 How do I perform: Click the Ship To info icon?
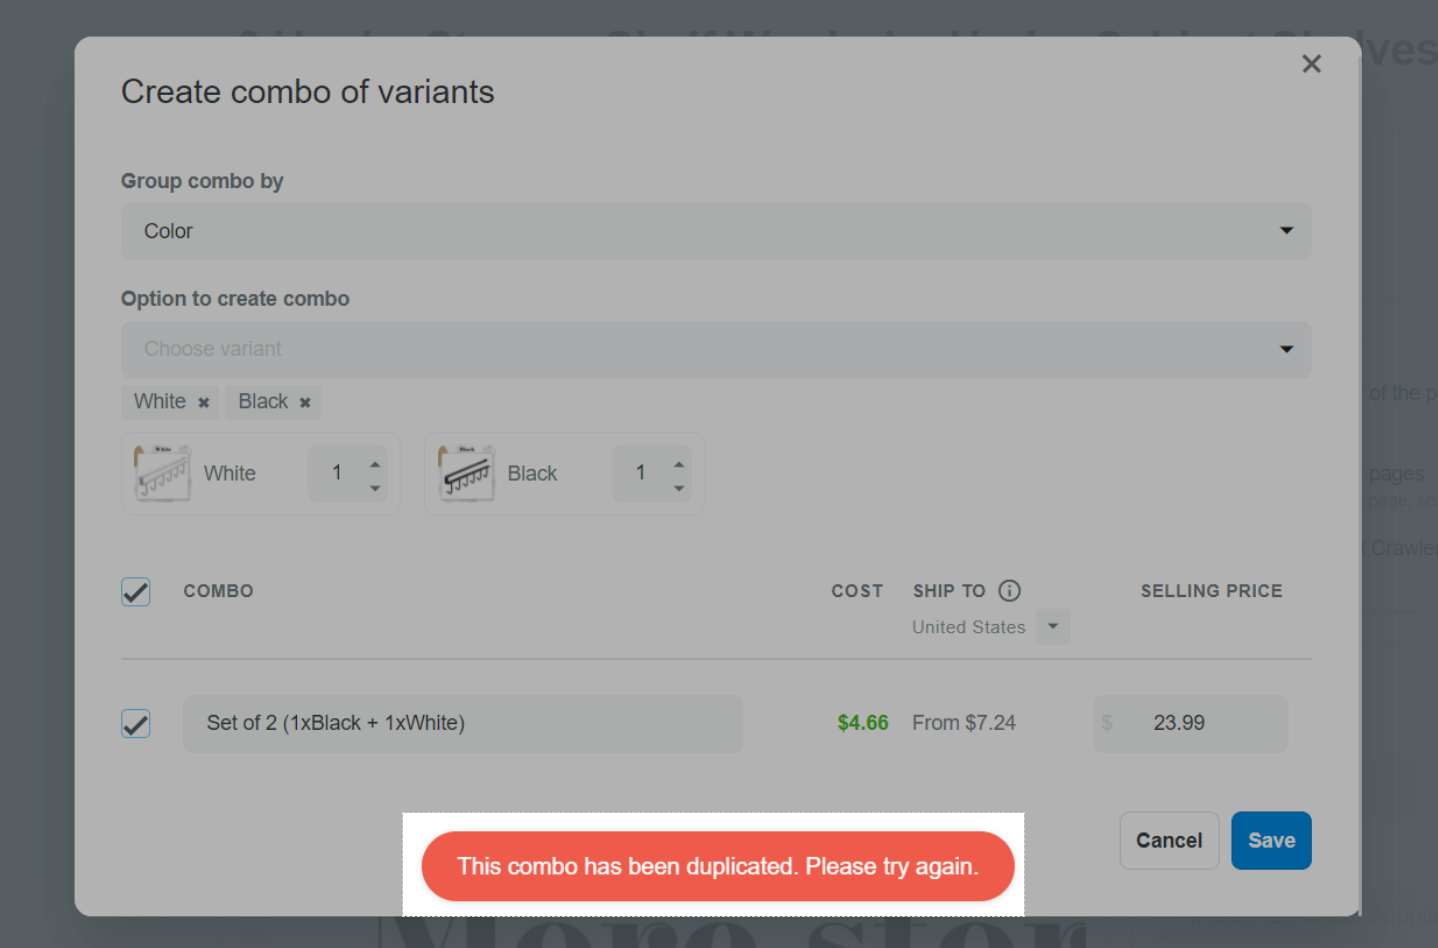pyautogui.click(x=1010, y=591)
